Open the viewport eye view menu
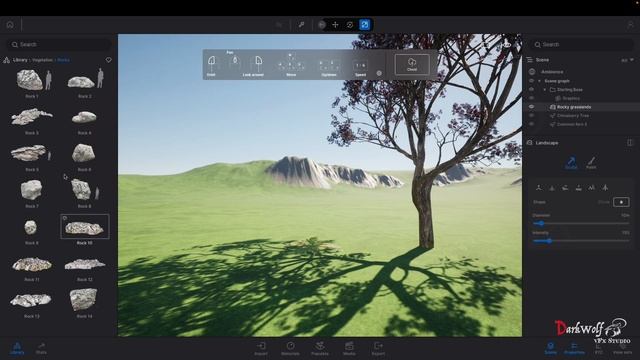Viewport: 640px width, 360px height. click(x=507, y=44)
